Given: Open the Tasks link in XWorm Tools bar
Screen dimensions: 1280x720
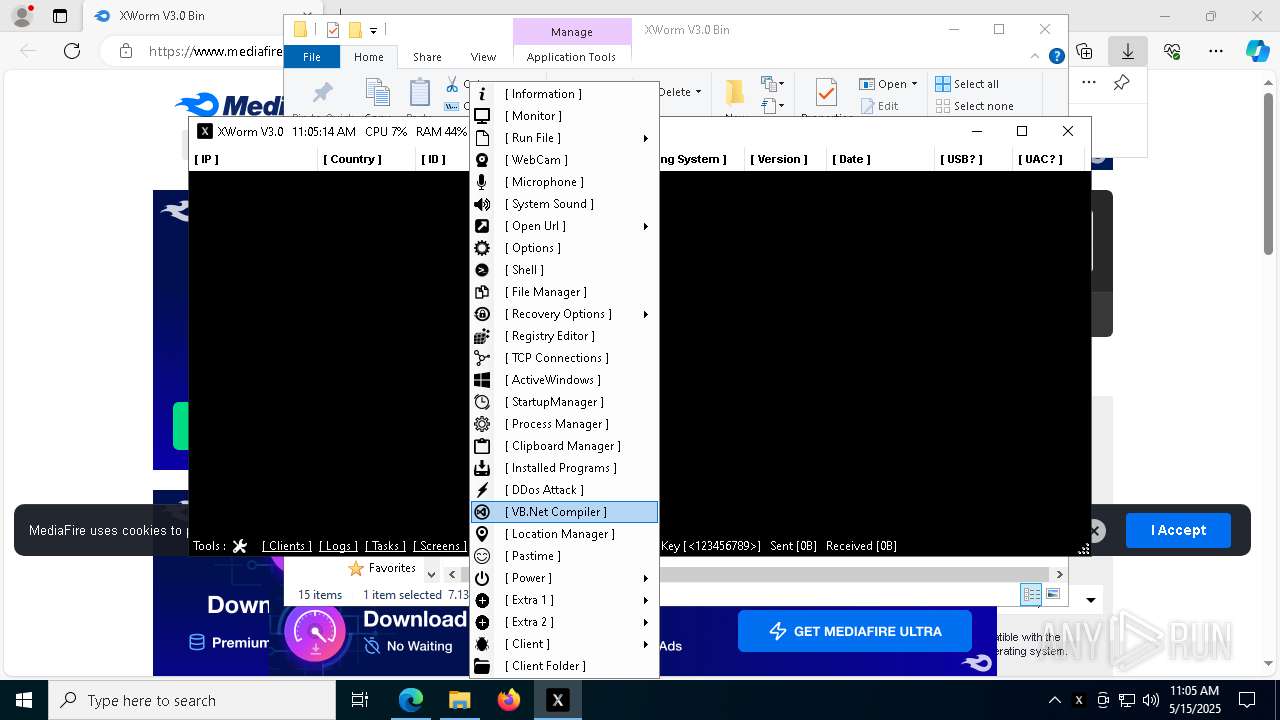Looking at the screenshot, I should click(385, 546).
